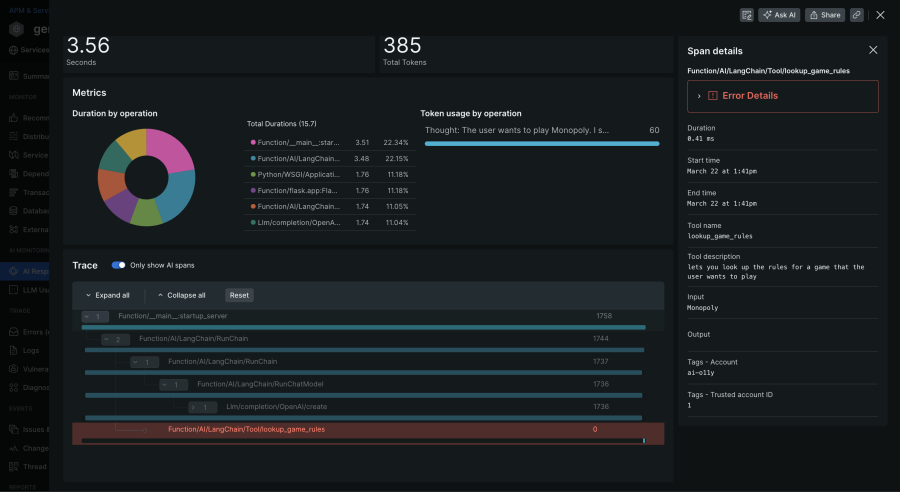Click the Share button in header
The height and width of the screenshot is (492, 900).
click(x=825, y=15)
